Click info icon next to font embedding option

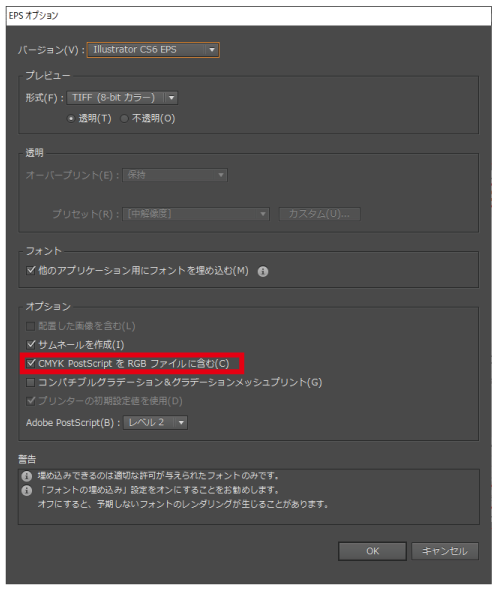click(x=263, y=271)
